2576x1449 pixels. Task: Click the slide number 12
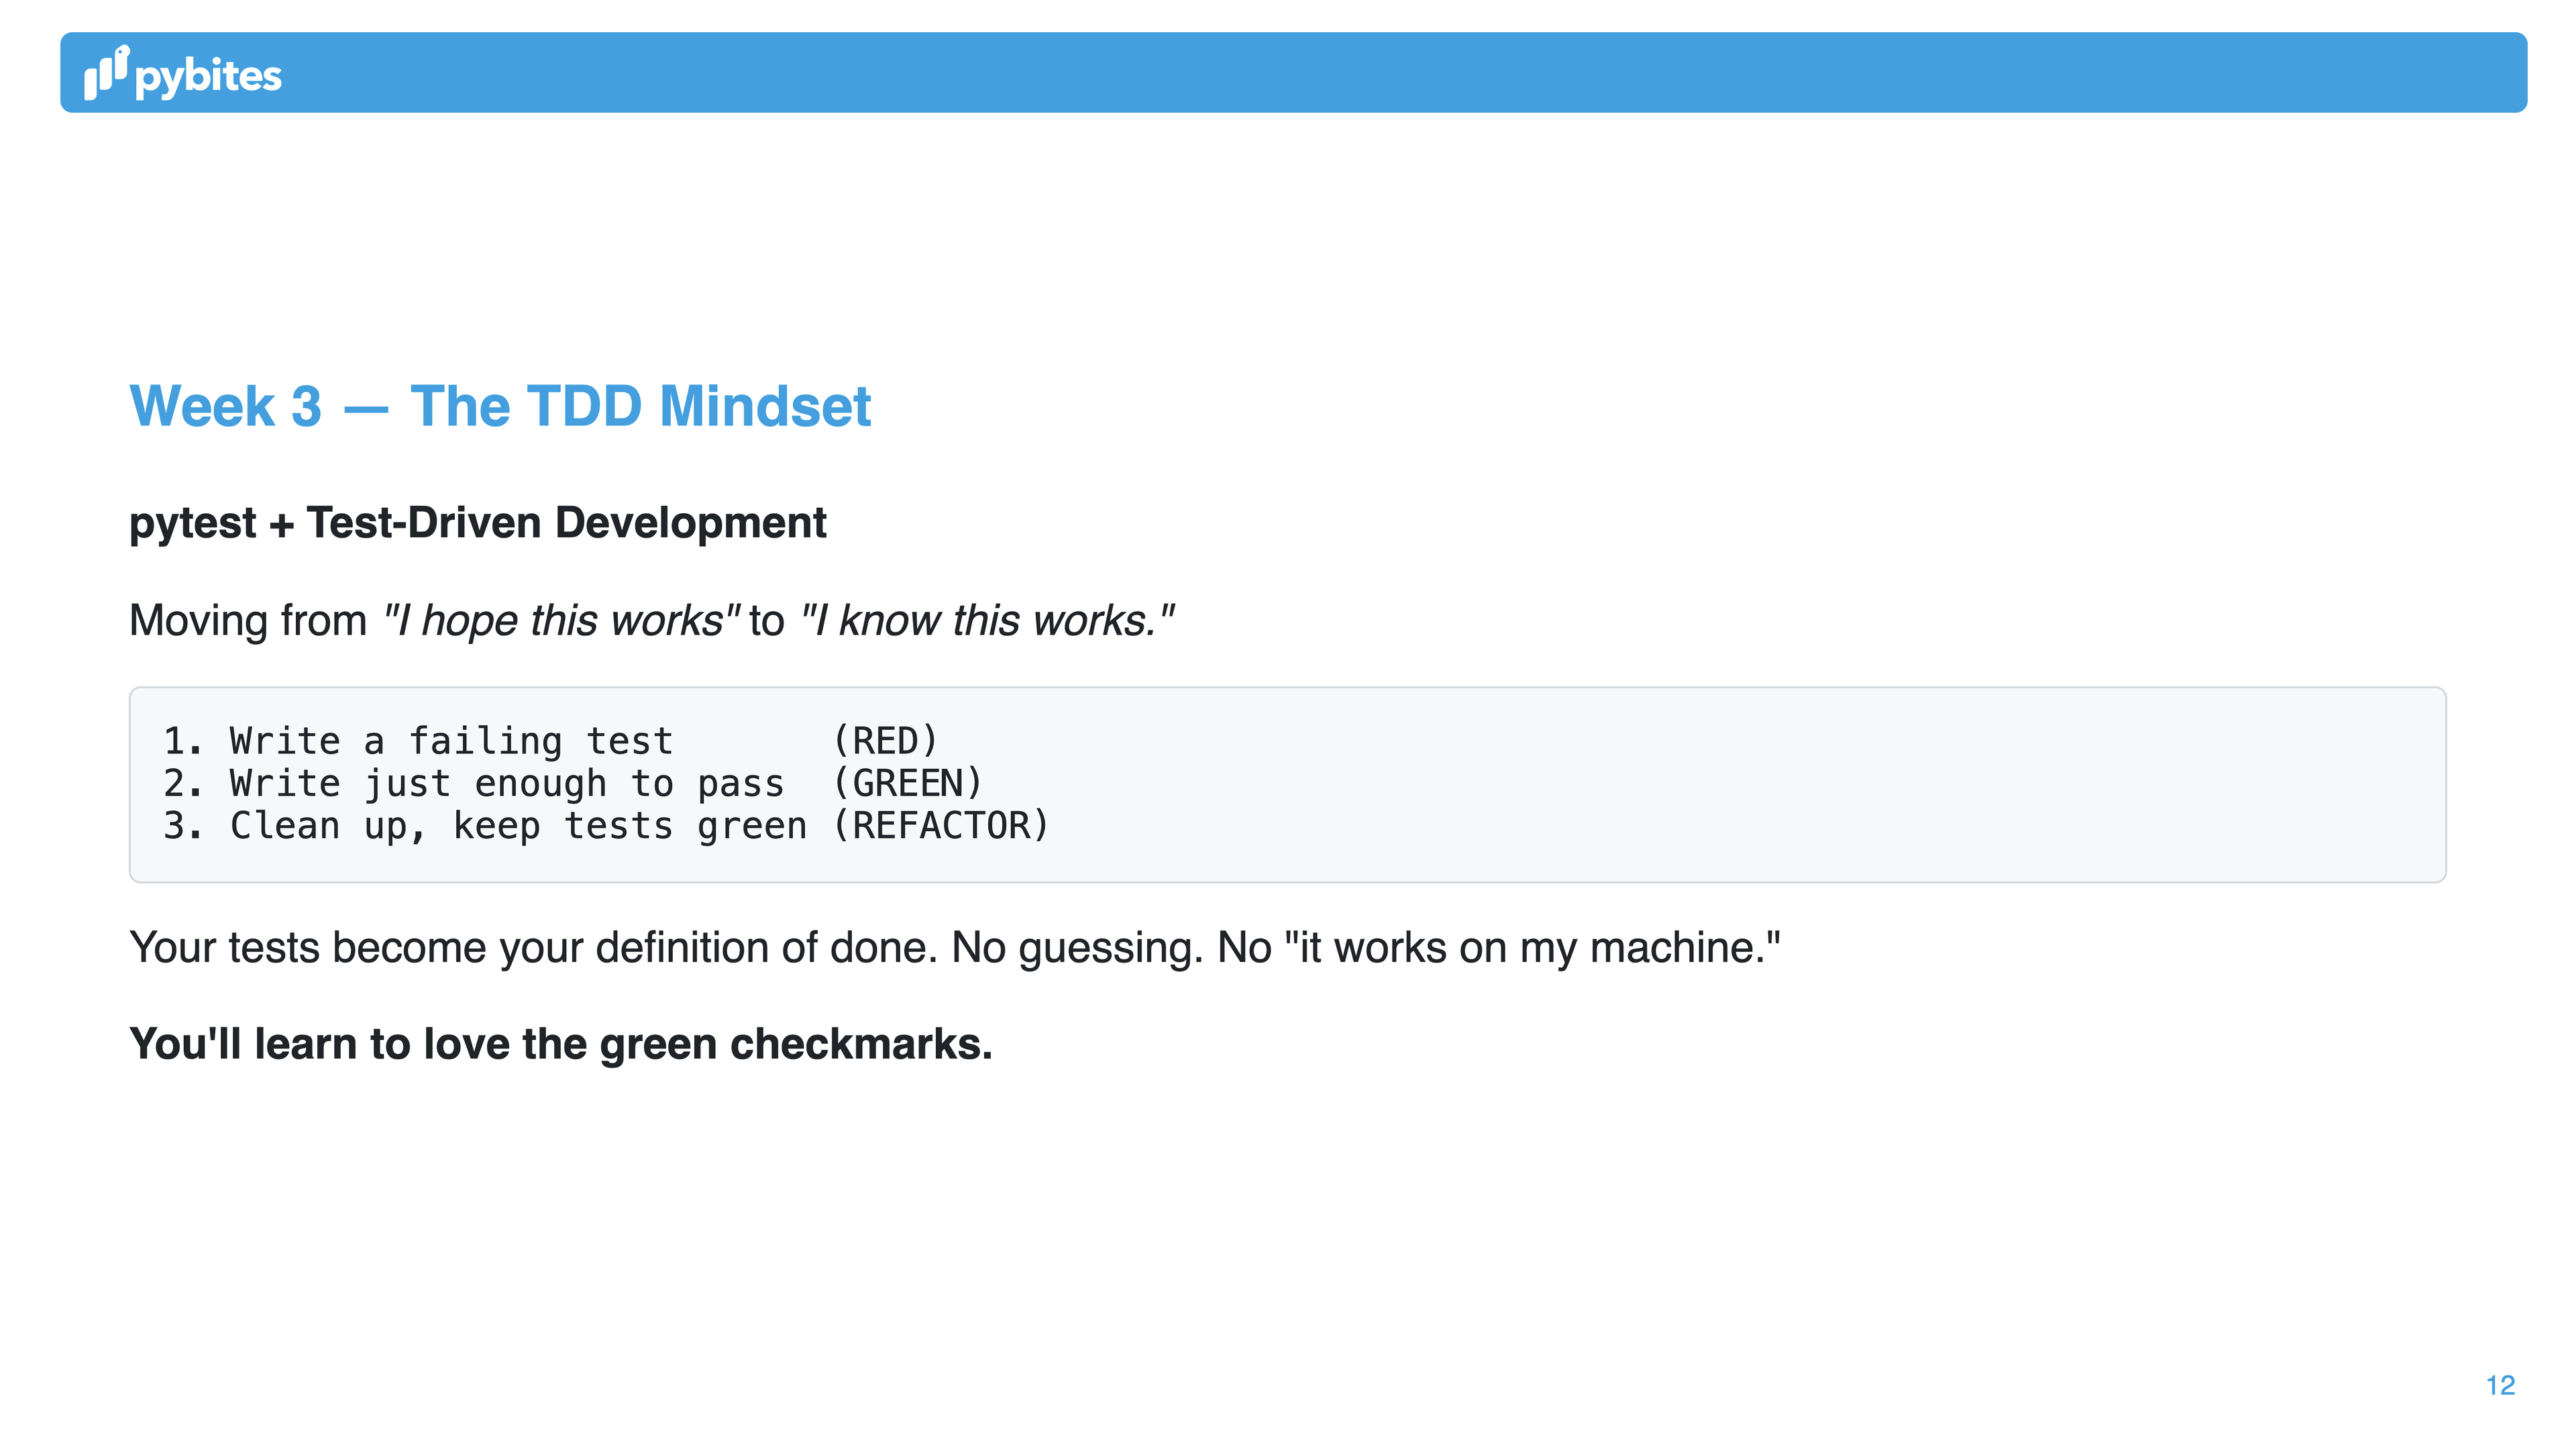[2500, 1385]
